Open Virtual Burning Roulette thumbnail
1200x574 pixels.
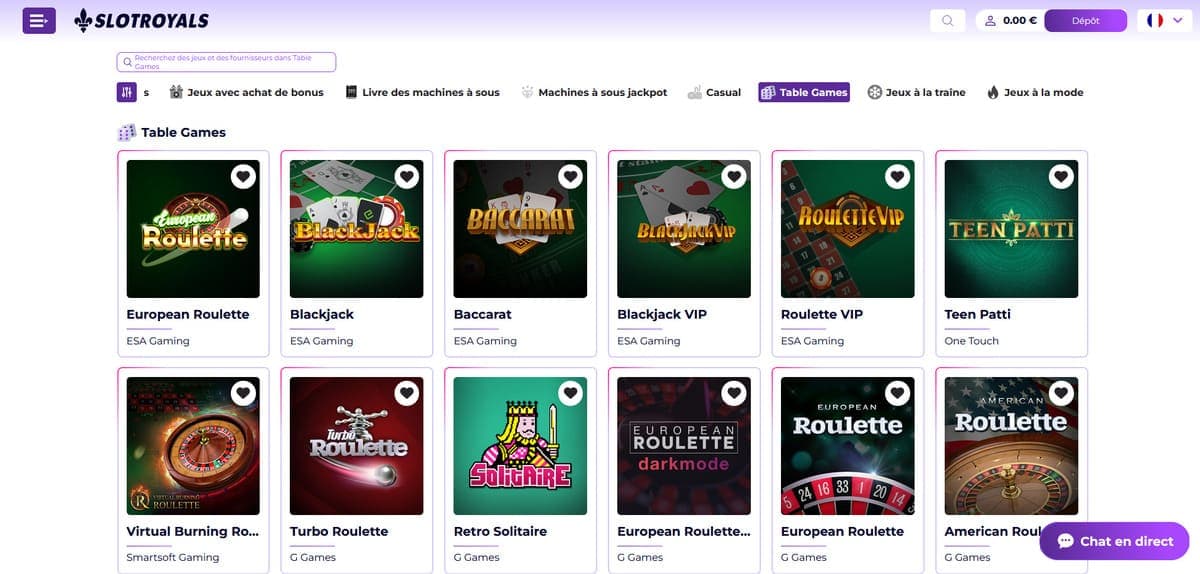pyautogui.click(x=193, y=446)
